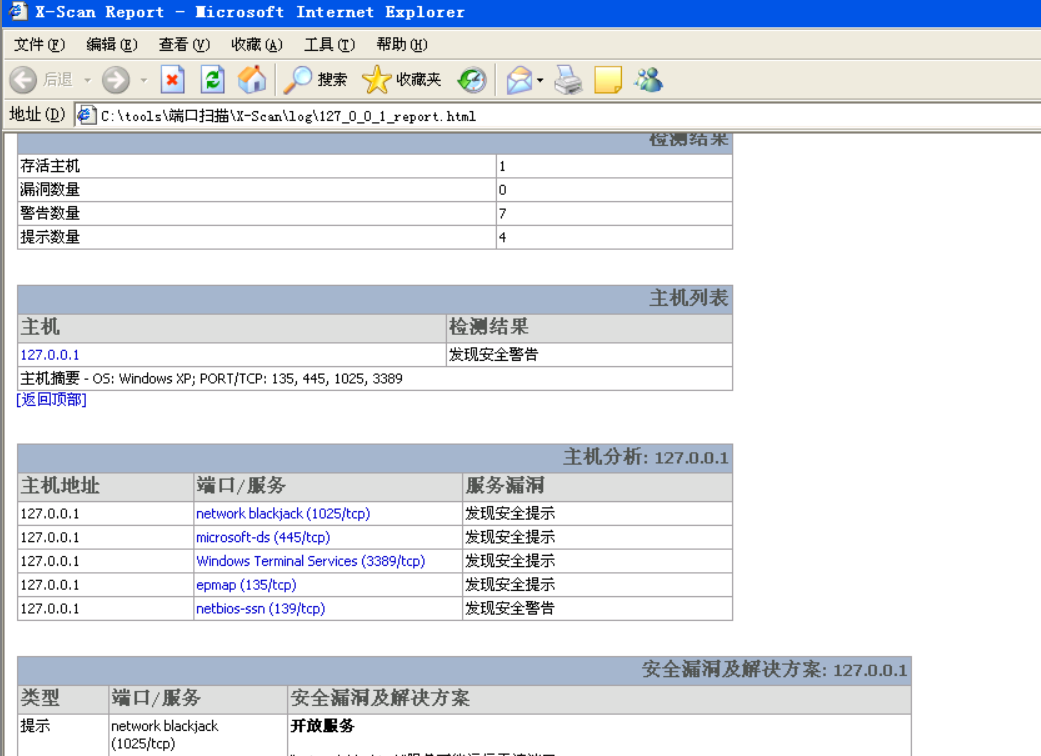Open the 文件(F) menu
This screenshot has height=756, width=1041.
[x=39, y=44]
